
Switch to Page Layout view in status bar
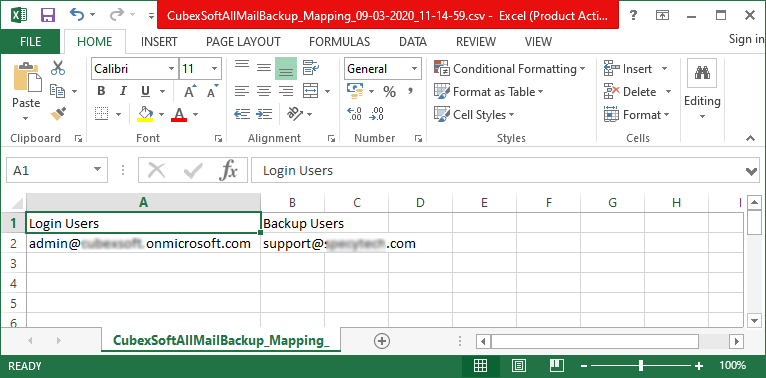pos(519,365)
